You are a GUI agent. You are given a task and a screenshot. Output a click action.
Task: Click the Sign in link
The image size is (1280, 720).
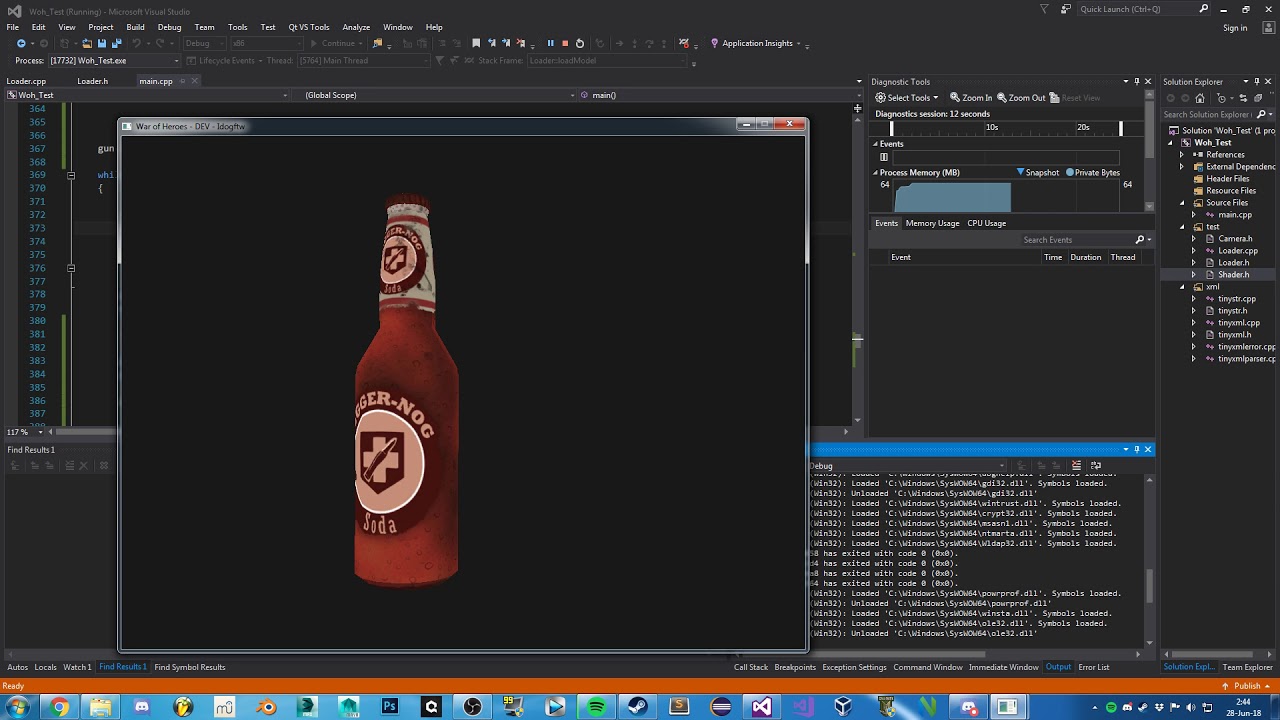(x=1235, y=28)
